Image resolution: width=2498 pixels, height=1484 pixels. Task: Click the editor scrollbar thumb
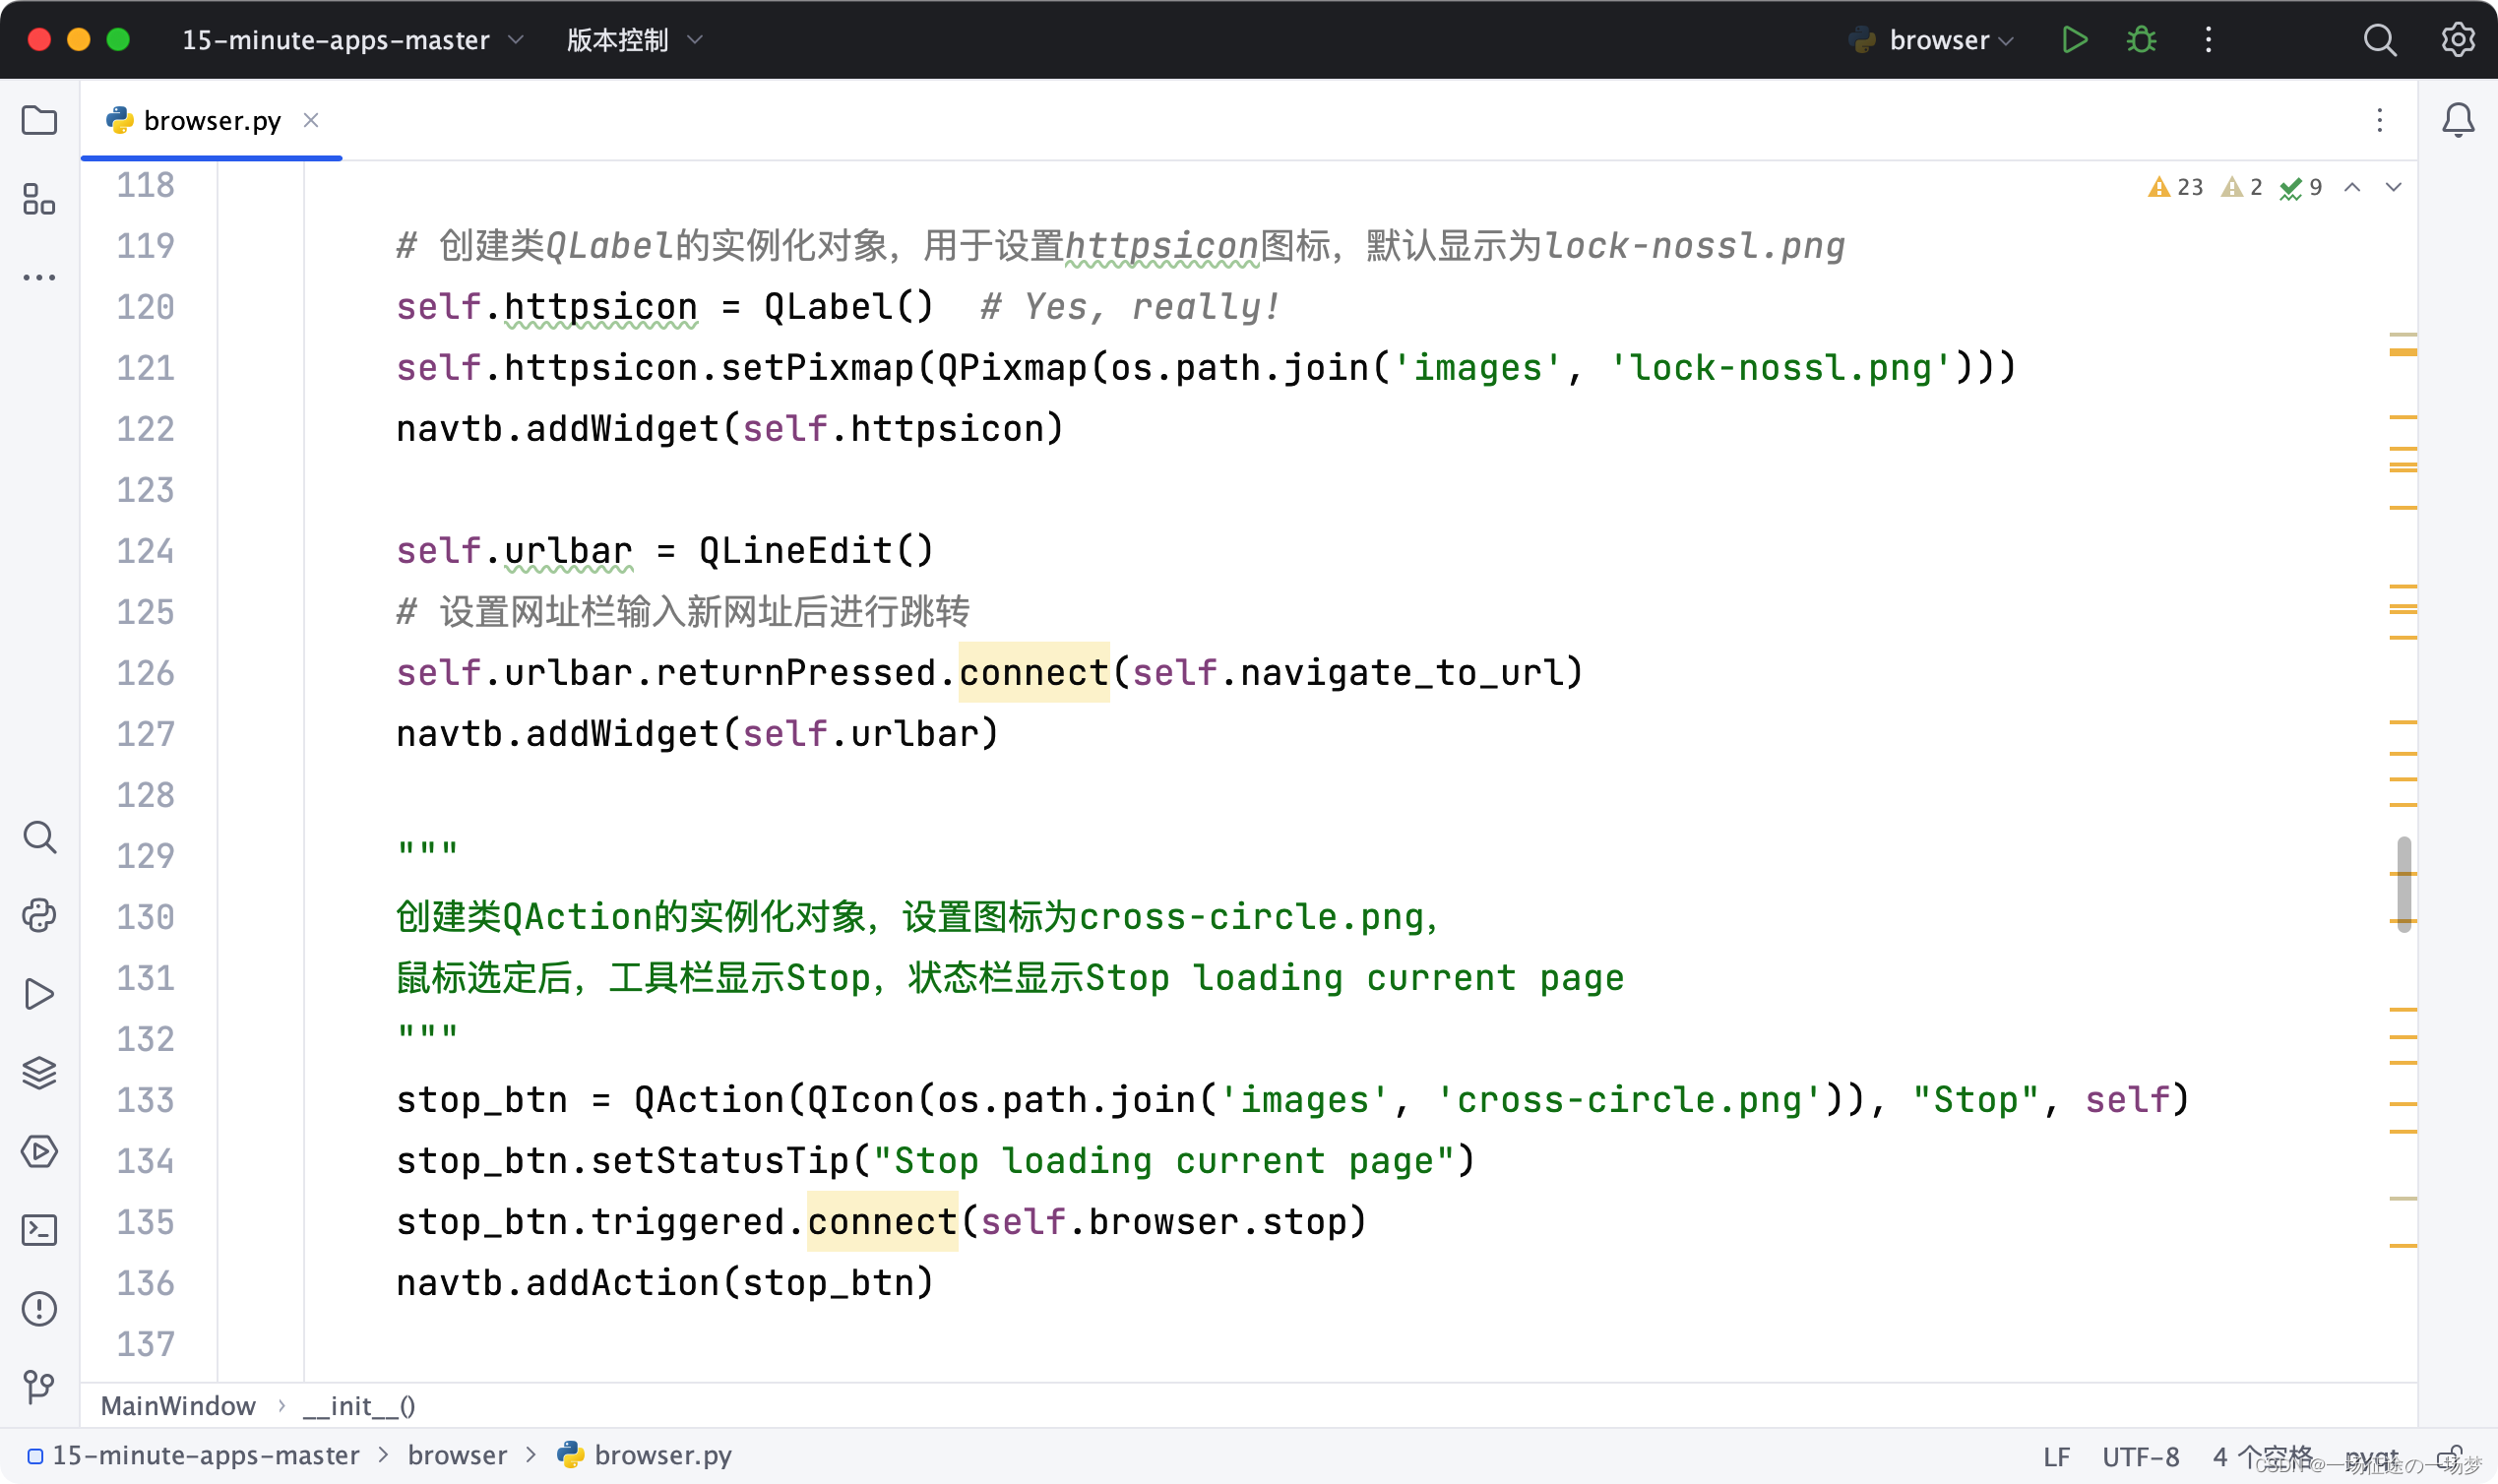pos(2404,885)
